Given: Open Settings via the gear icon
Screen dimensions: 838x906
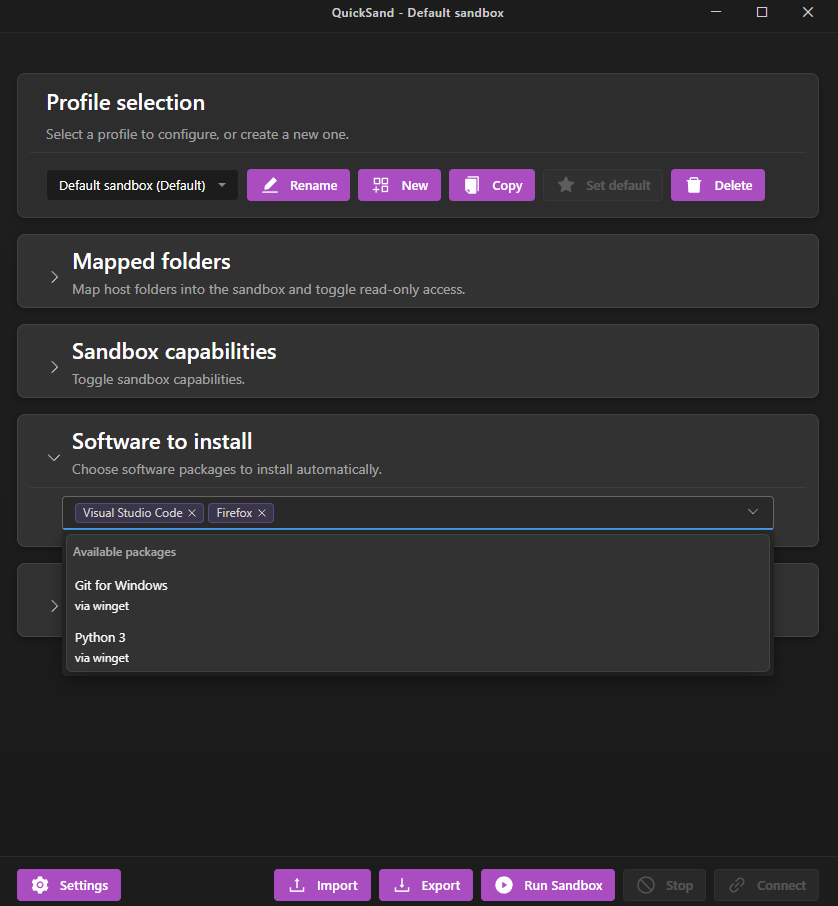Looking at the screenshot, I should click(39, 884).
